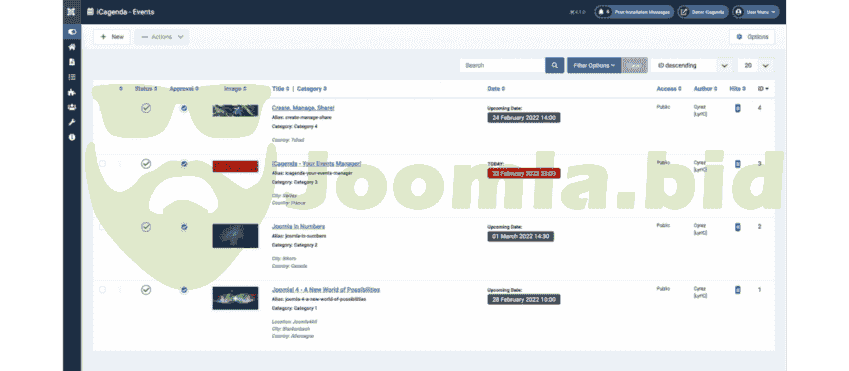
Task: Click the search input field
Action: click(503, 66)
